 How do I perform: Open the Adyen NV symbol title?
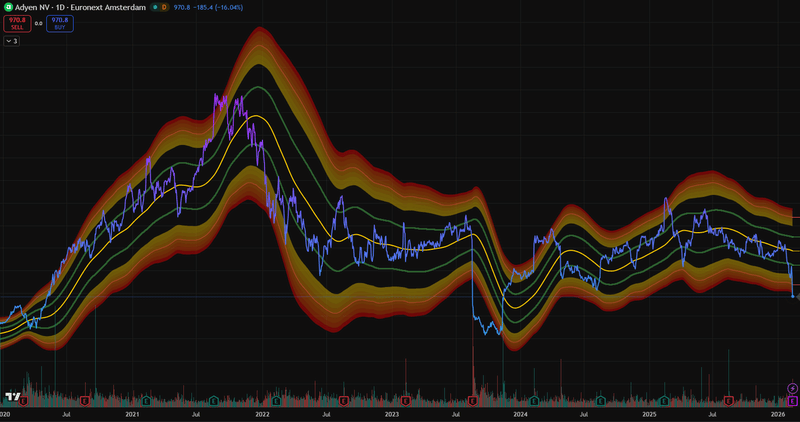click(x=80, y=7)
